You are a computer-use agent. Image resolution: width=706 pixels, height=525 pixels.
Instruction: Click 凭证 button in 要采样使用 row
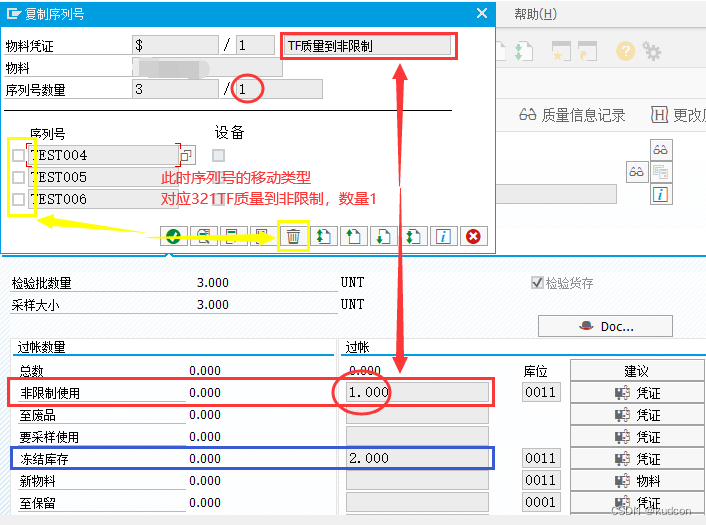point(637,437)
